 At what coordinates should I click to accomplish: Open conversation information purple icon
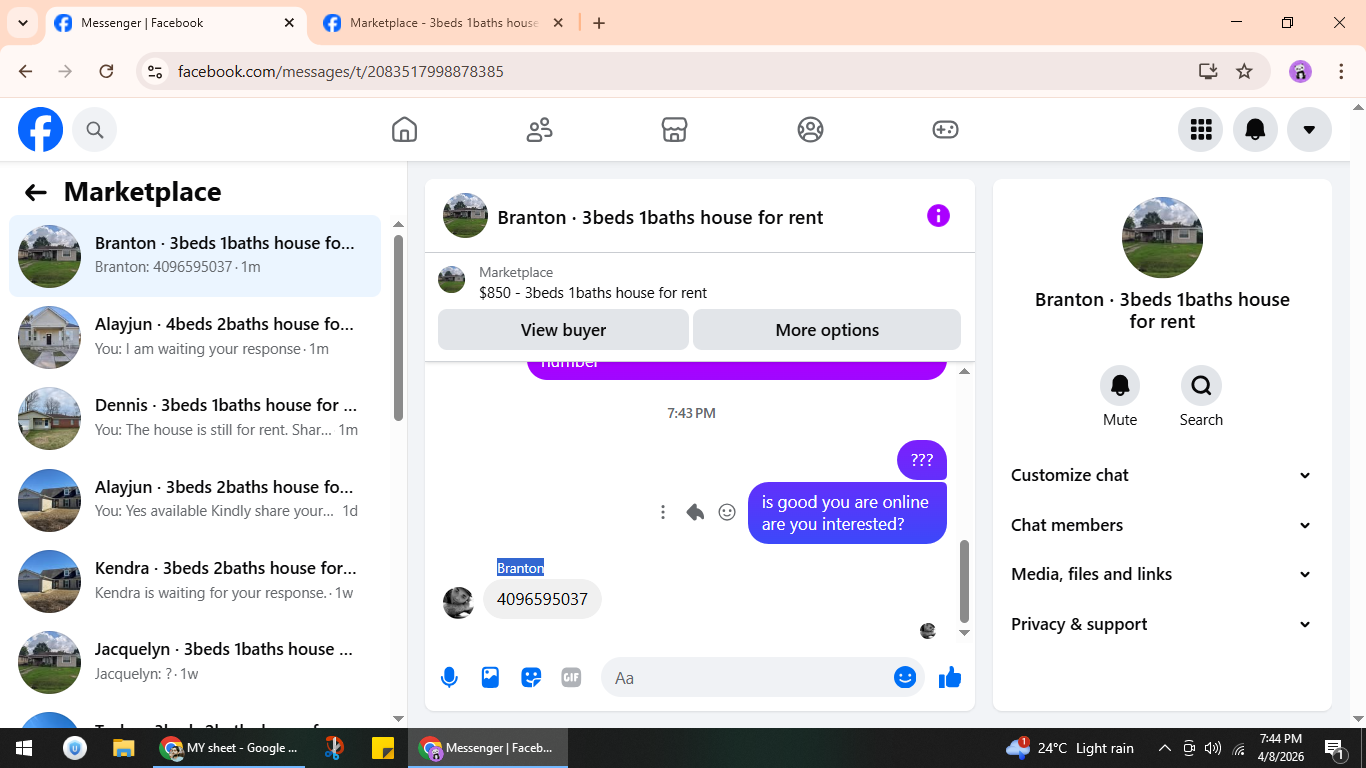(938, 215)
